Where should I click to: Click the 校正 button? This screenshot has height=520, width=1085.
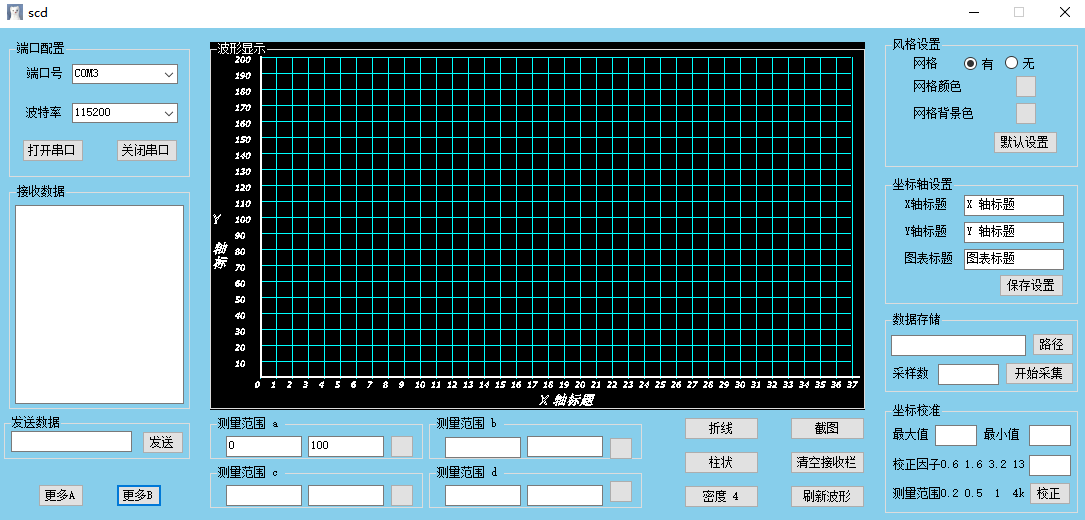[x=1050, y=494]
